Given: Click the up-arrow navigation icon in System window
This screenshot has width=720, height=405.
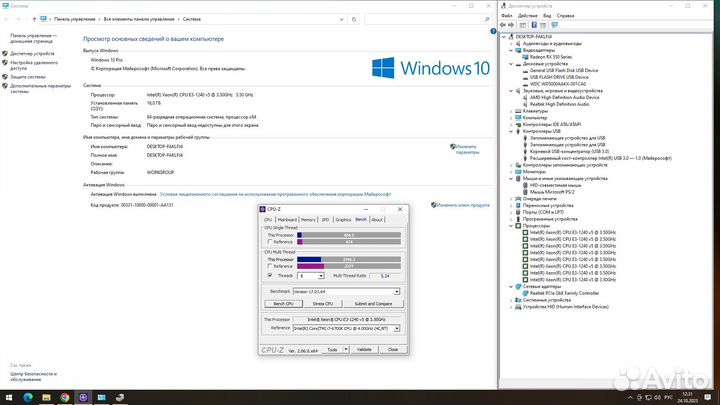Looking at the screenshot, I should point(34,19).
